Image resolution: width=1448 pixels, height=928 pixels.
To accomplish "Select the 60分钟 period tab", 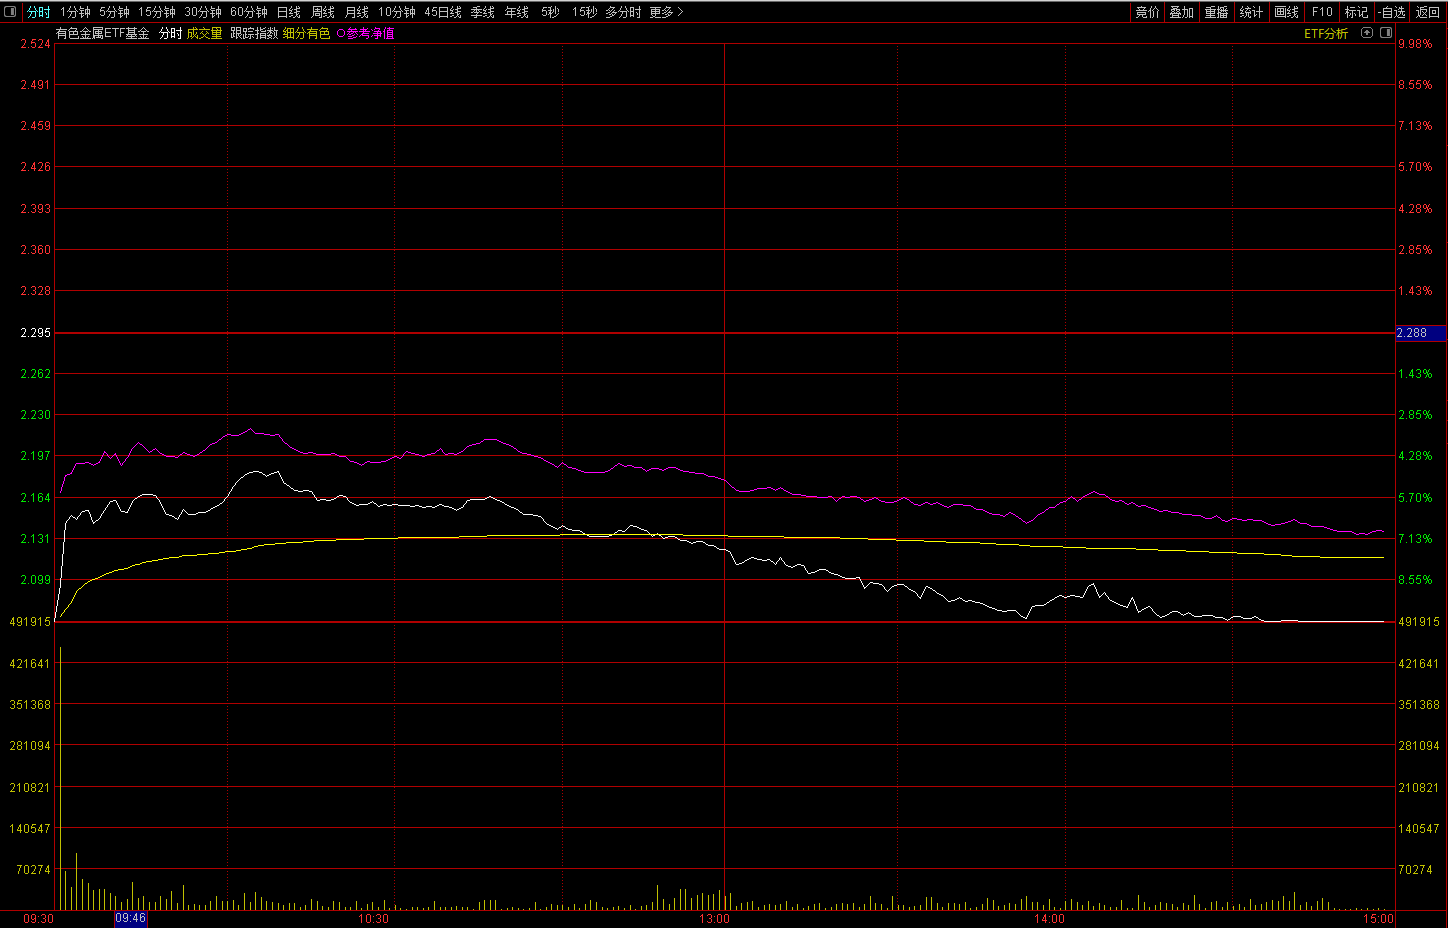I will click(x=248, y=12).
